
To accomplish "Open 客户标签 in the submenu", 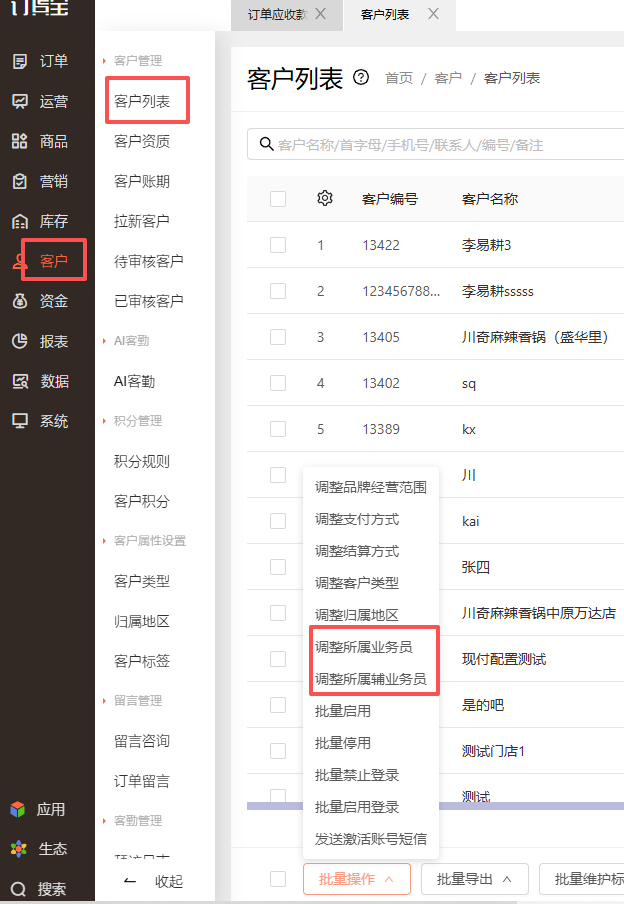I will [x=142, y=661].
